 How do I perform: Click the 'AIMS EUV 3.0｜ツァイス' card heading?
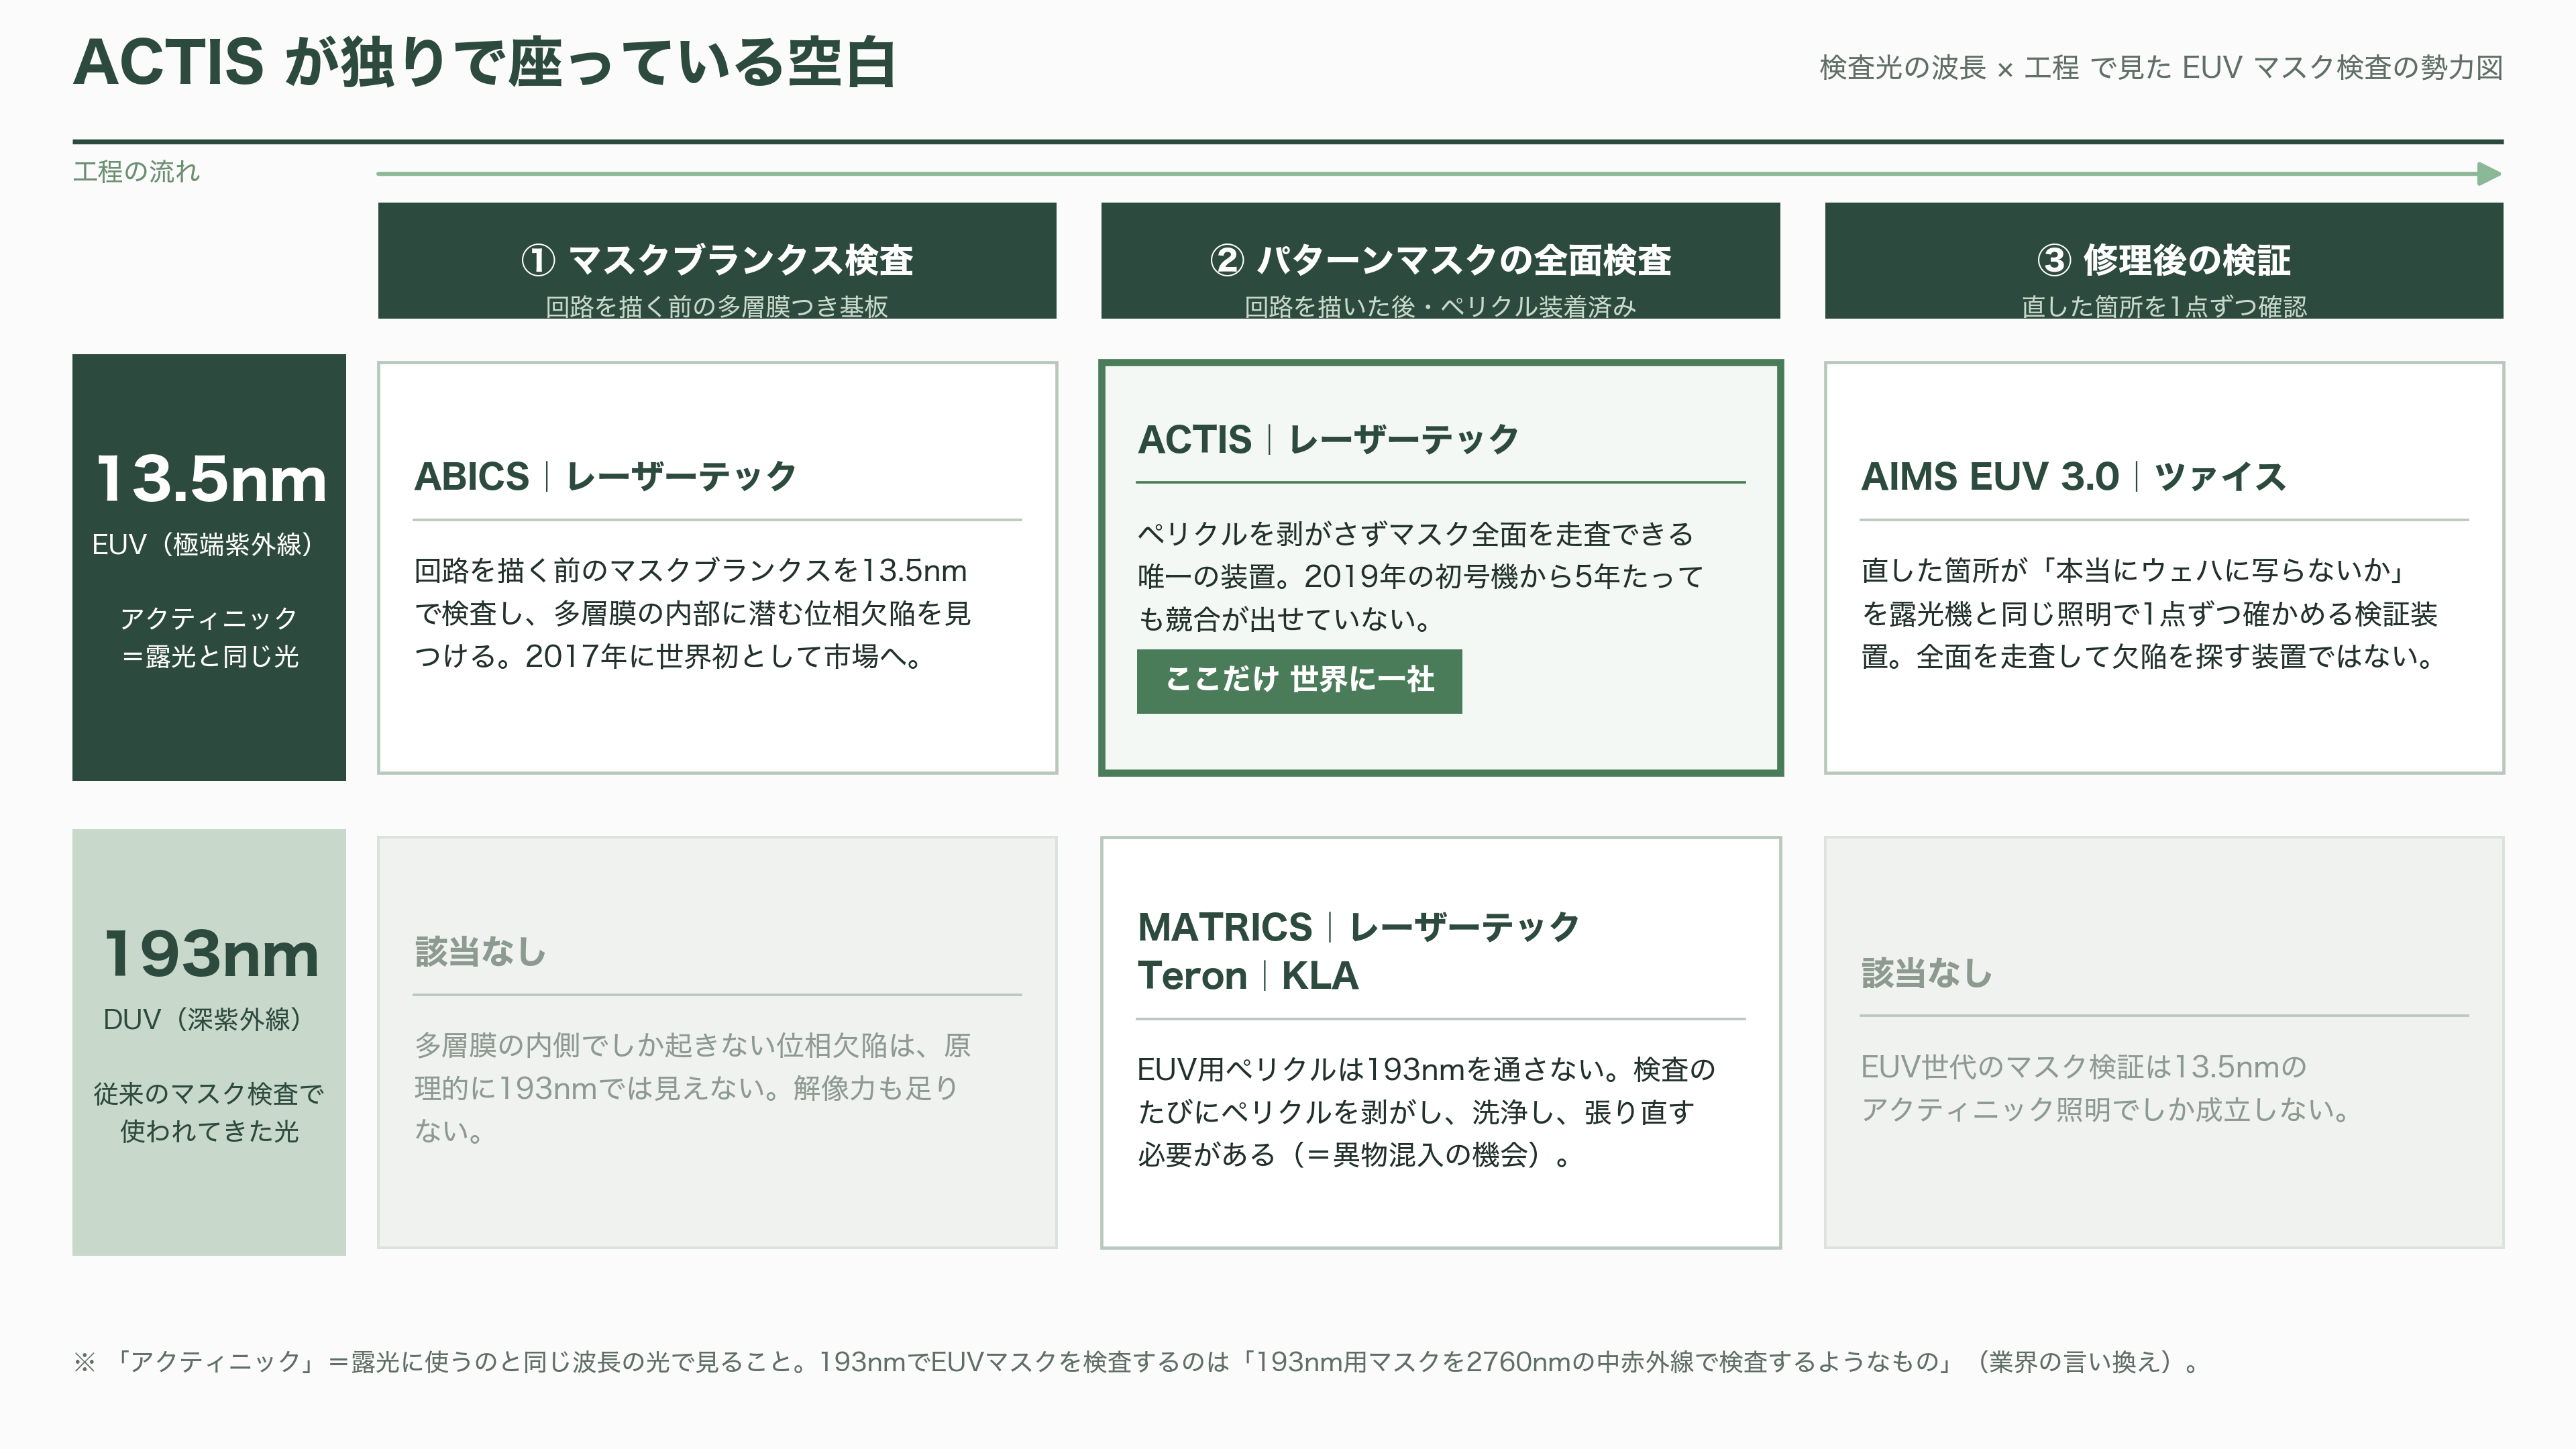pyautogui.click(x=2073, y=477)
